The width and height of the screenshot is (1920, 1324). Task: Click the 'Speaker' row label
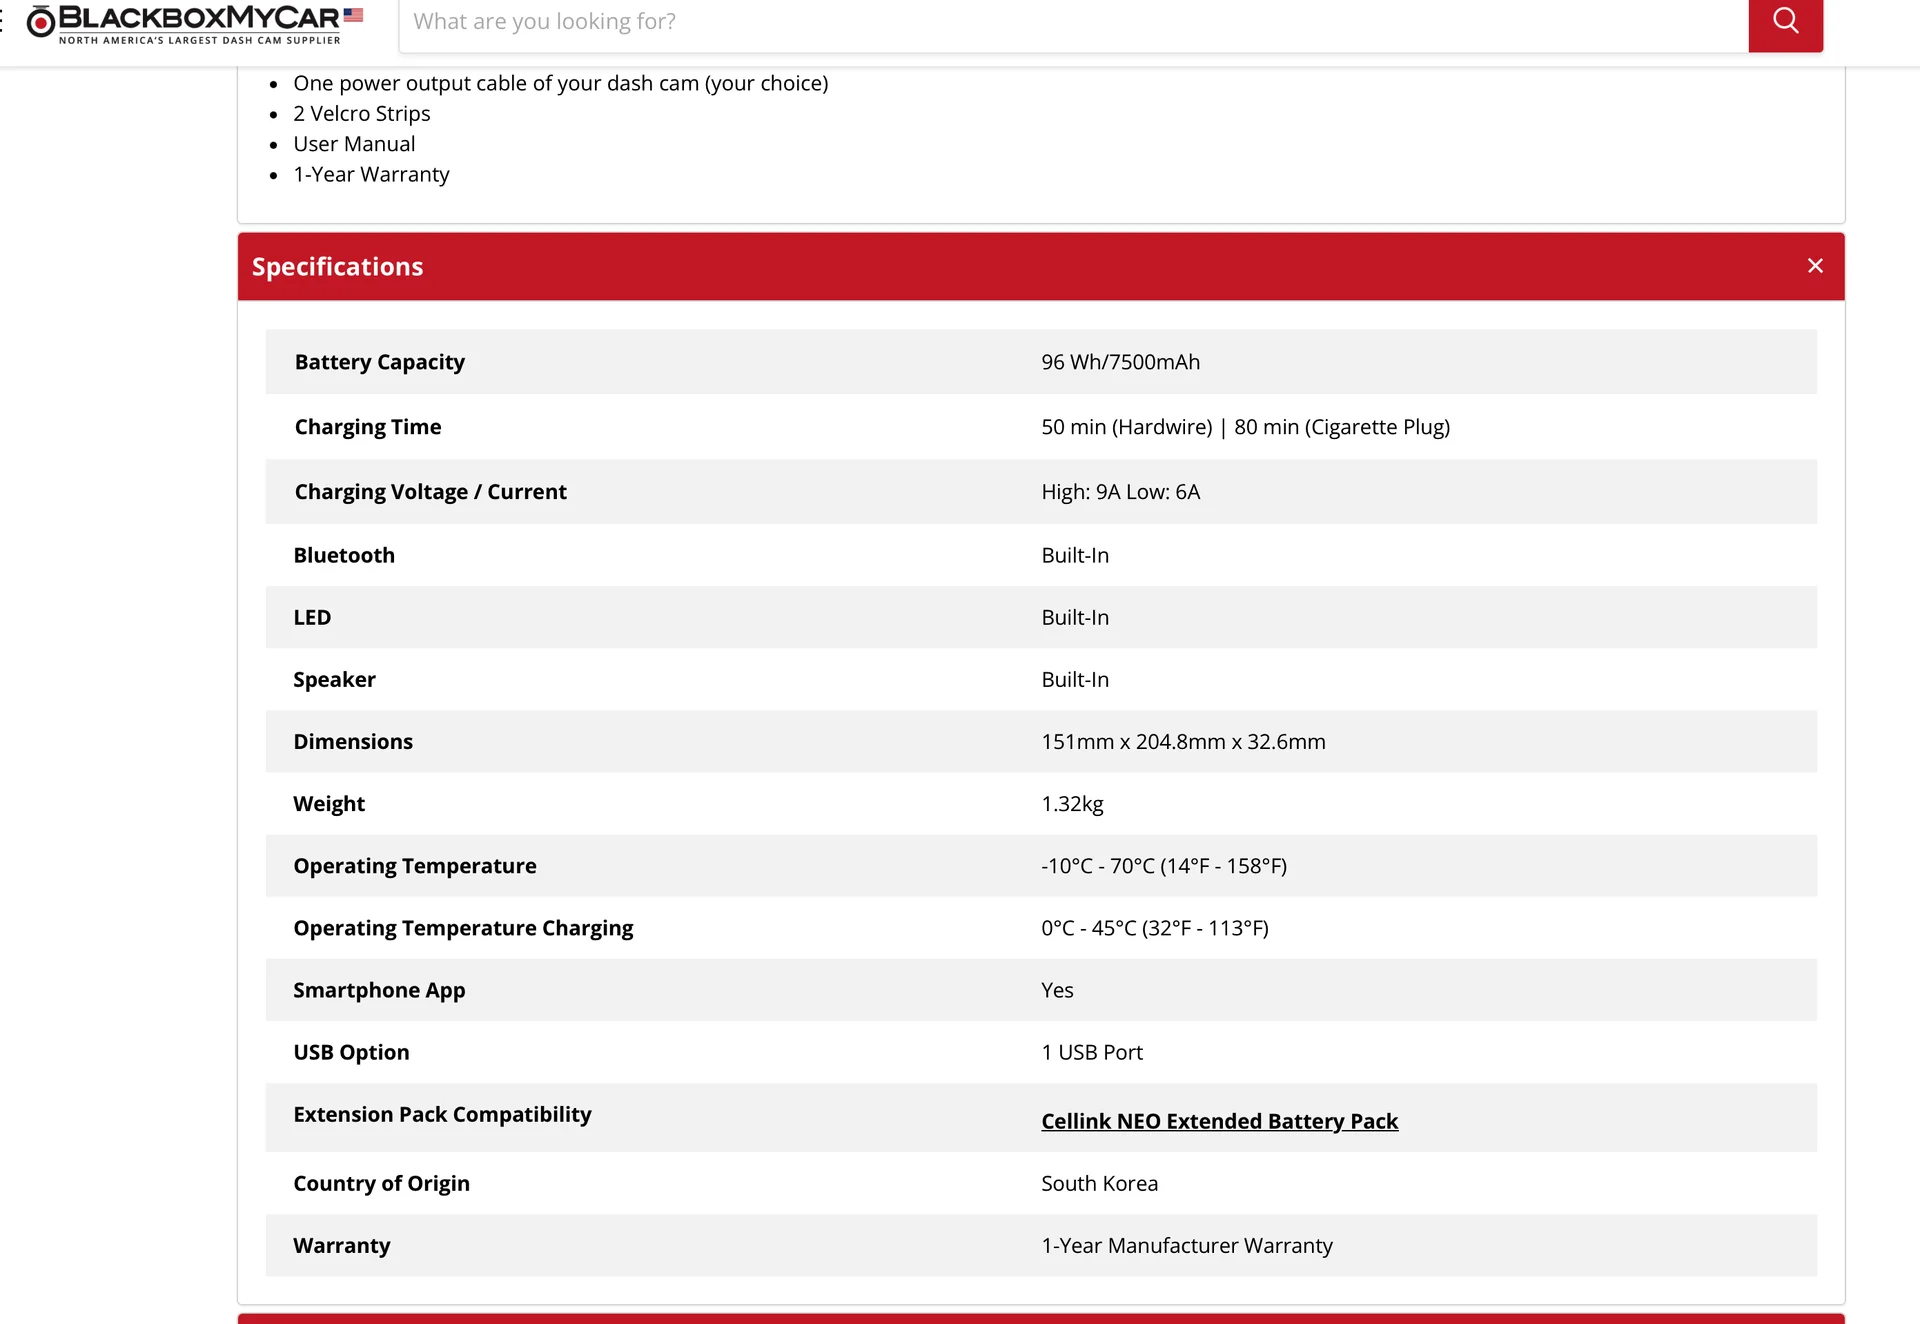click(x=334, y=680)
